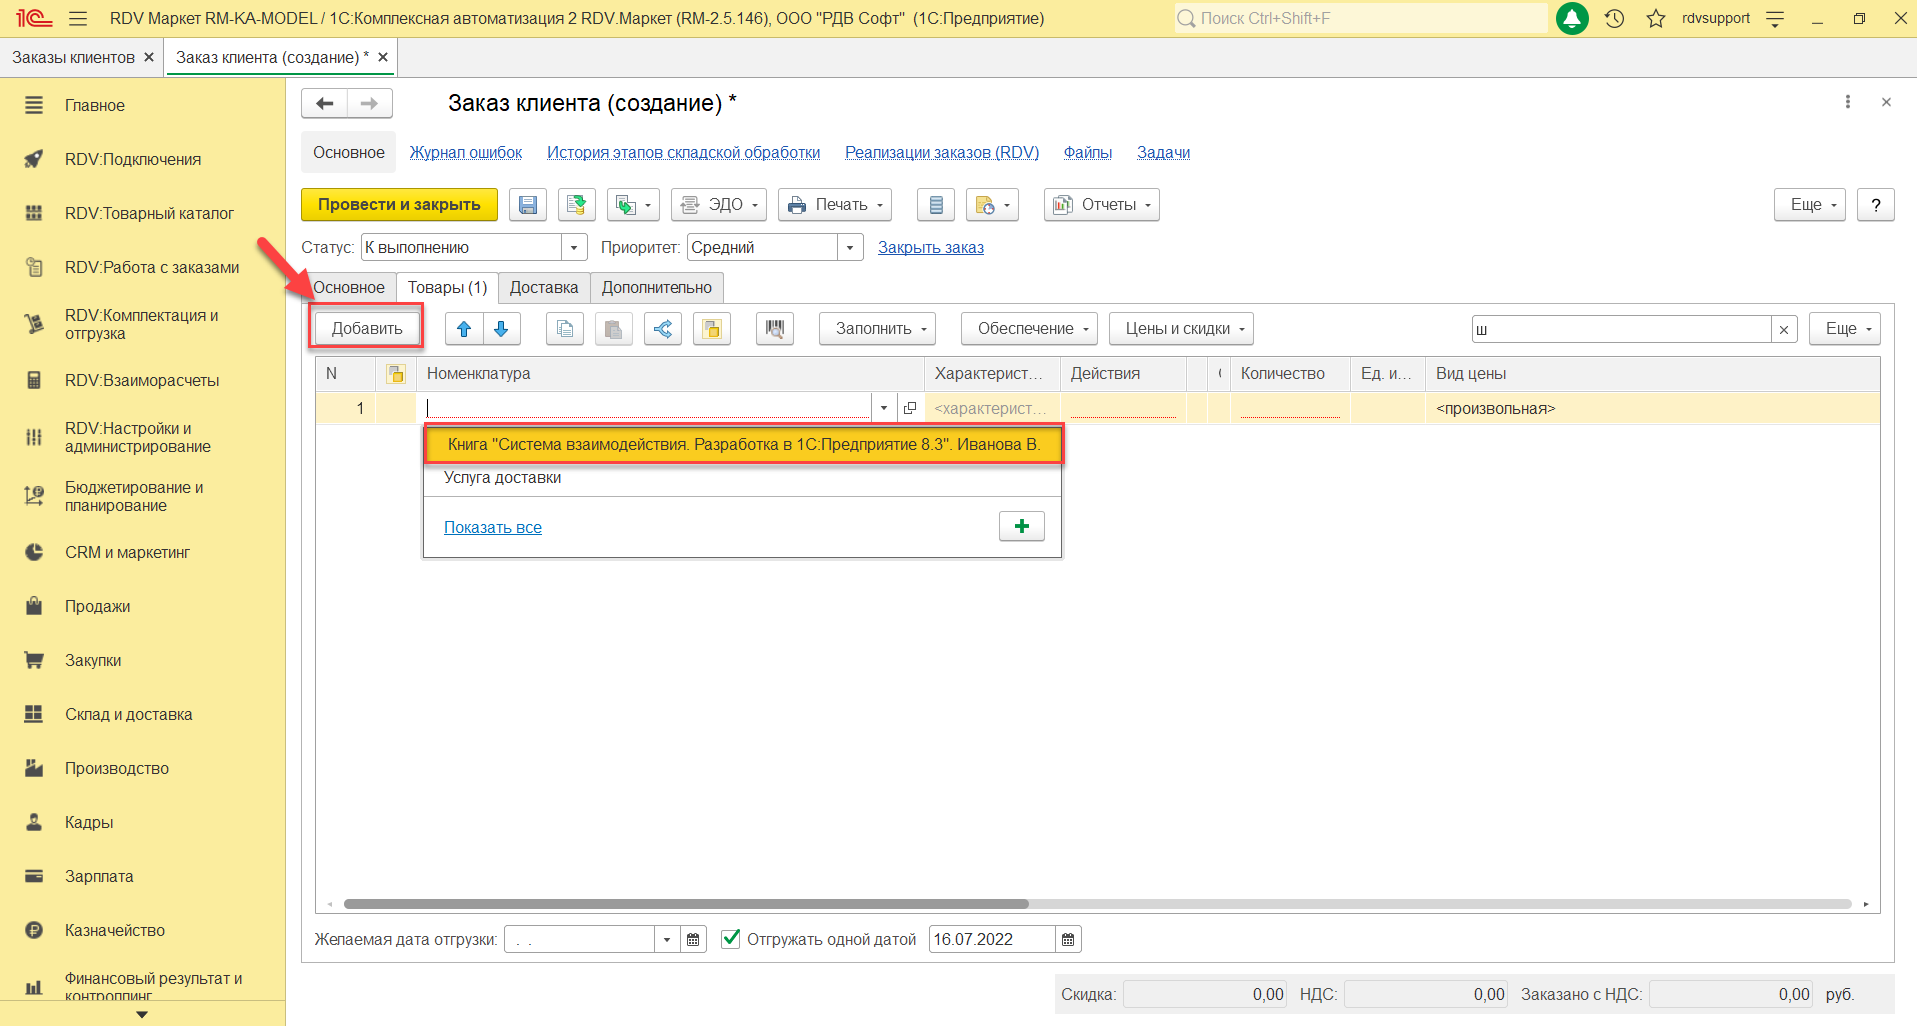Open the history clock icon in title bar
Screen dimensions: 1917x1026
[1614, 18]
